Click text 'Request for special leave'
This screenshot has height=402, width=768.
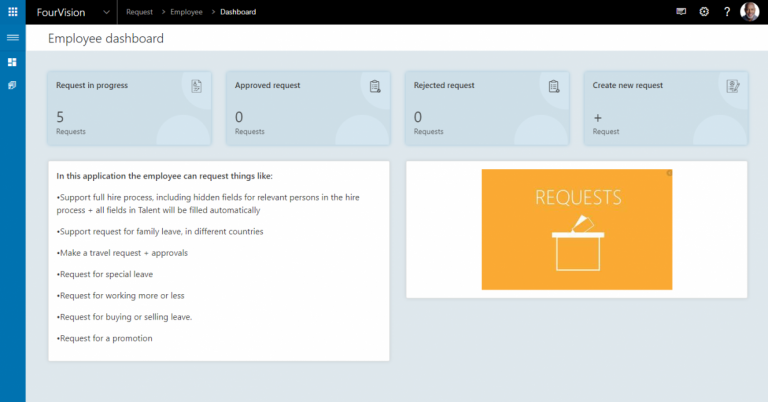(106, 274)
